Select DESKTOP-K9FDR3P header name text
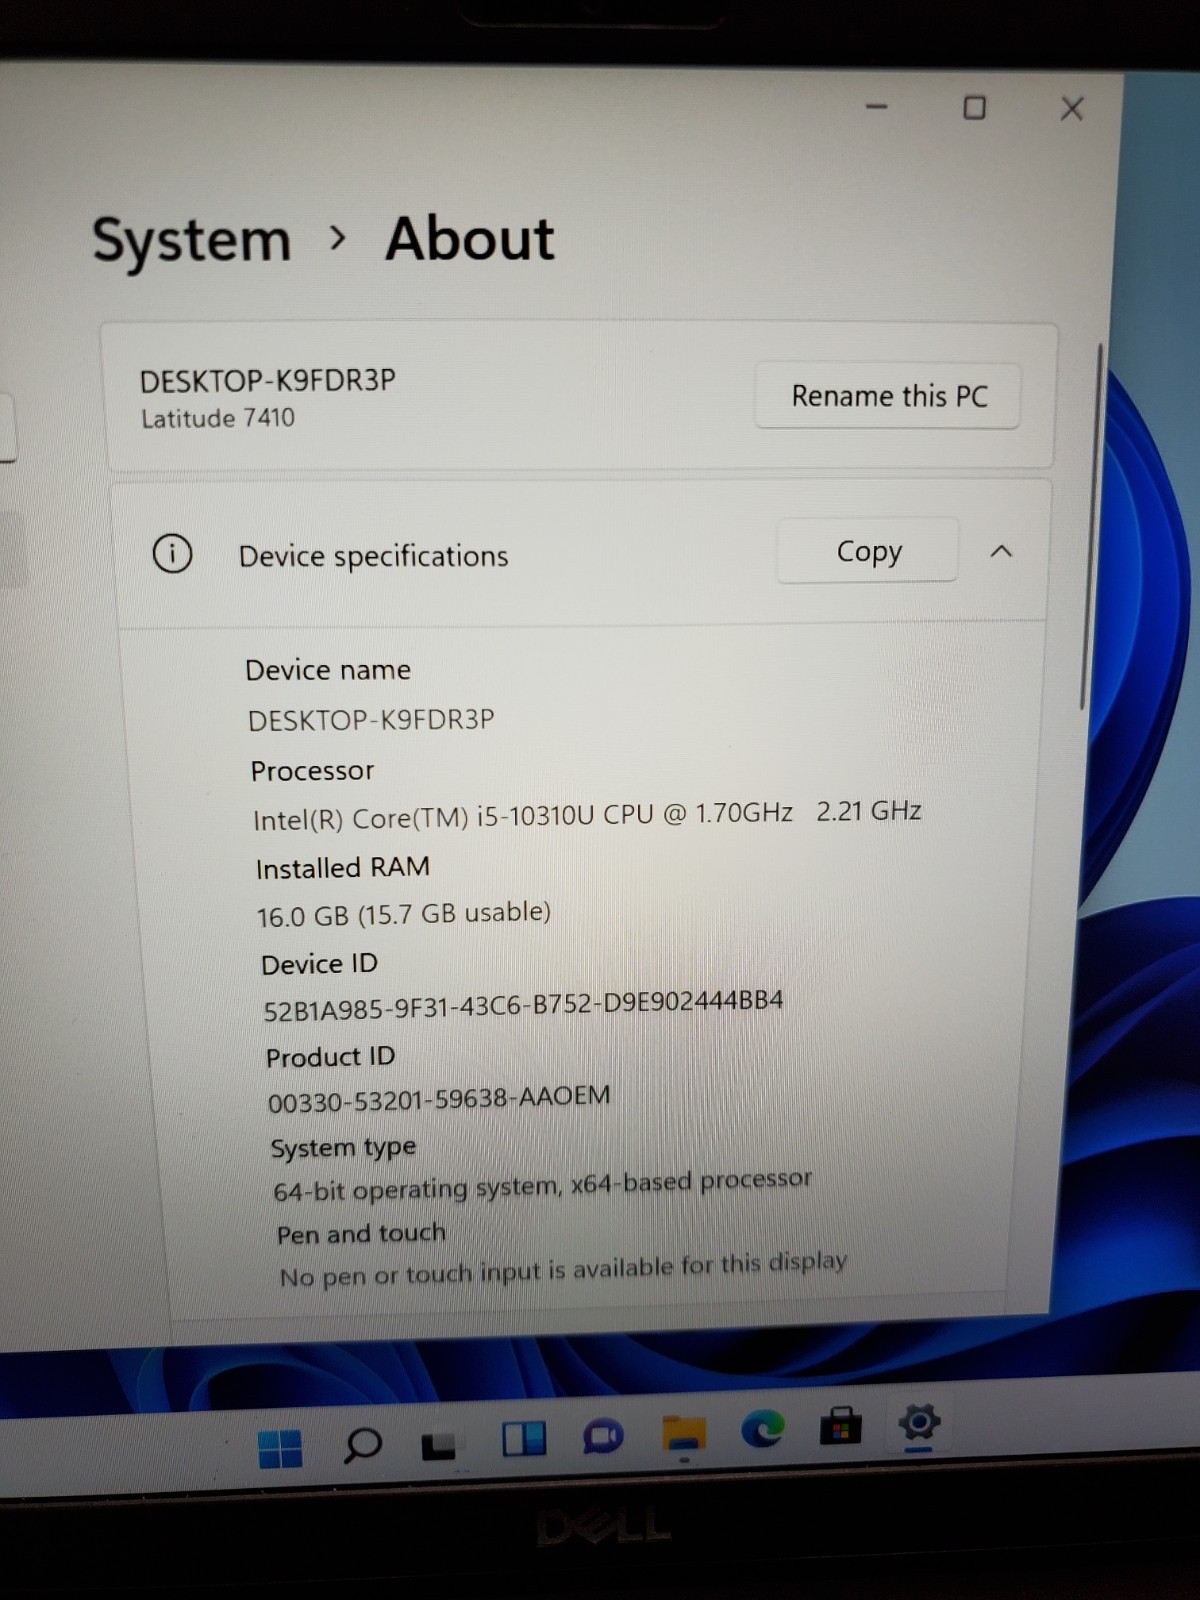Screen dimensions: 1200x1600 (268, 380)
